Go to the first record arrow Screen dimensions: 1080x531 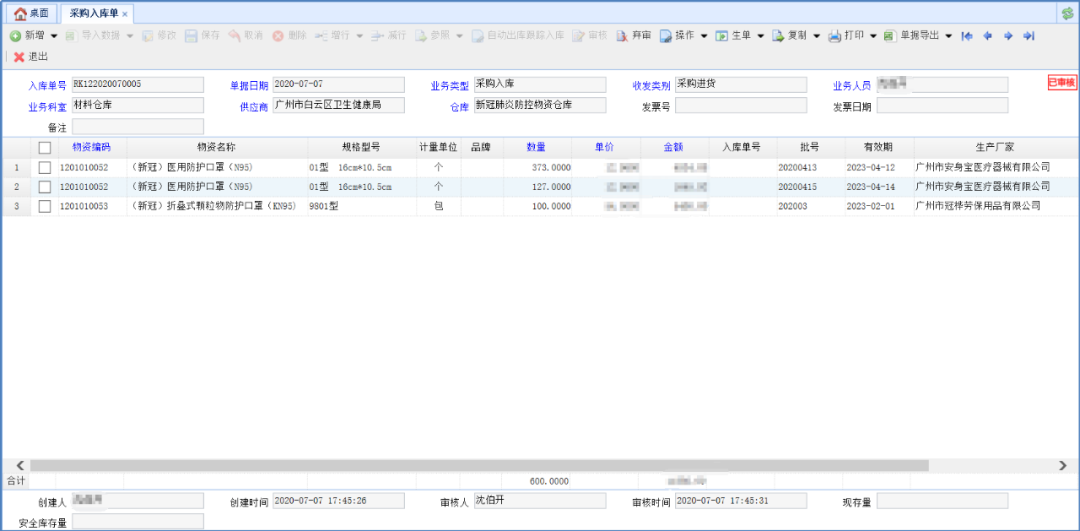point(967,36)
